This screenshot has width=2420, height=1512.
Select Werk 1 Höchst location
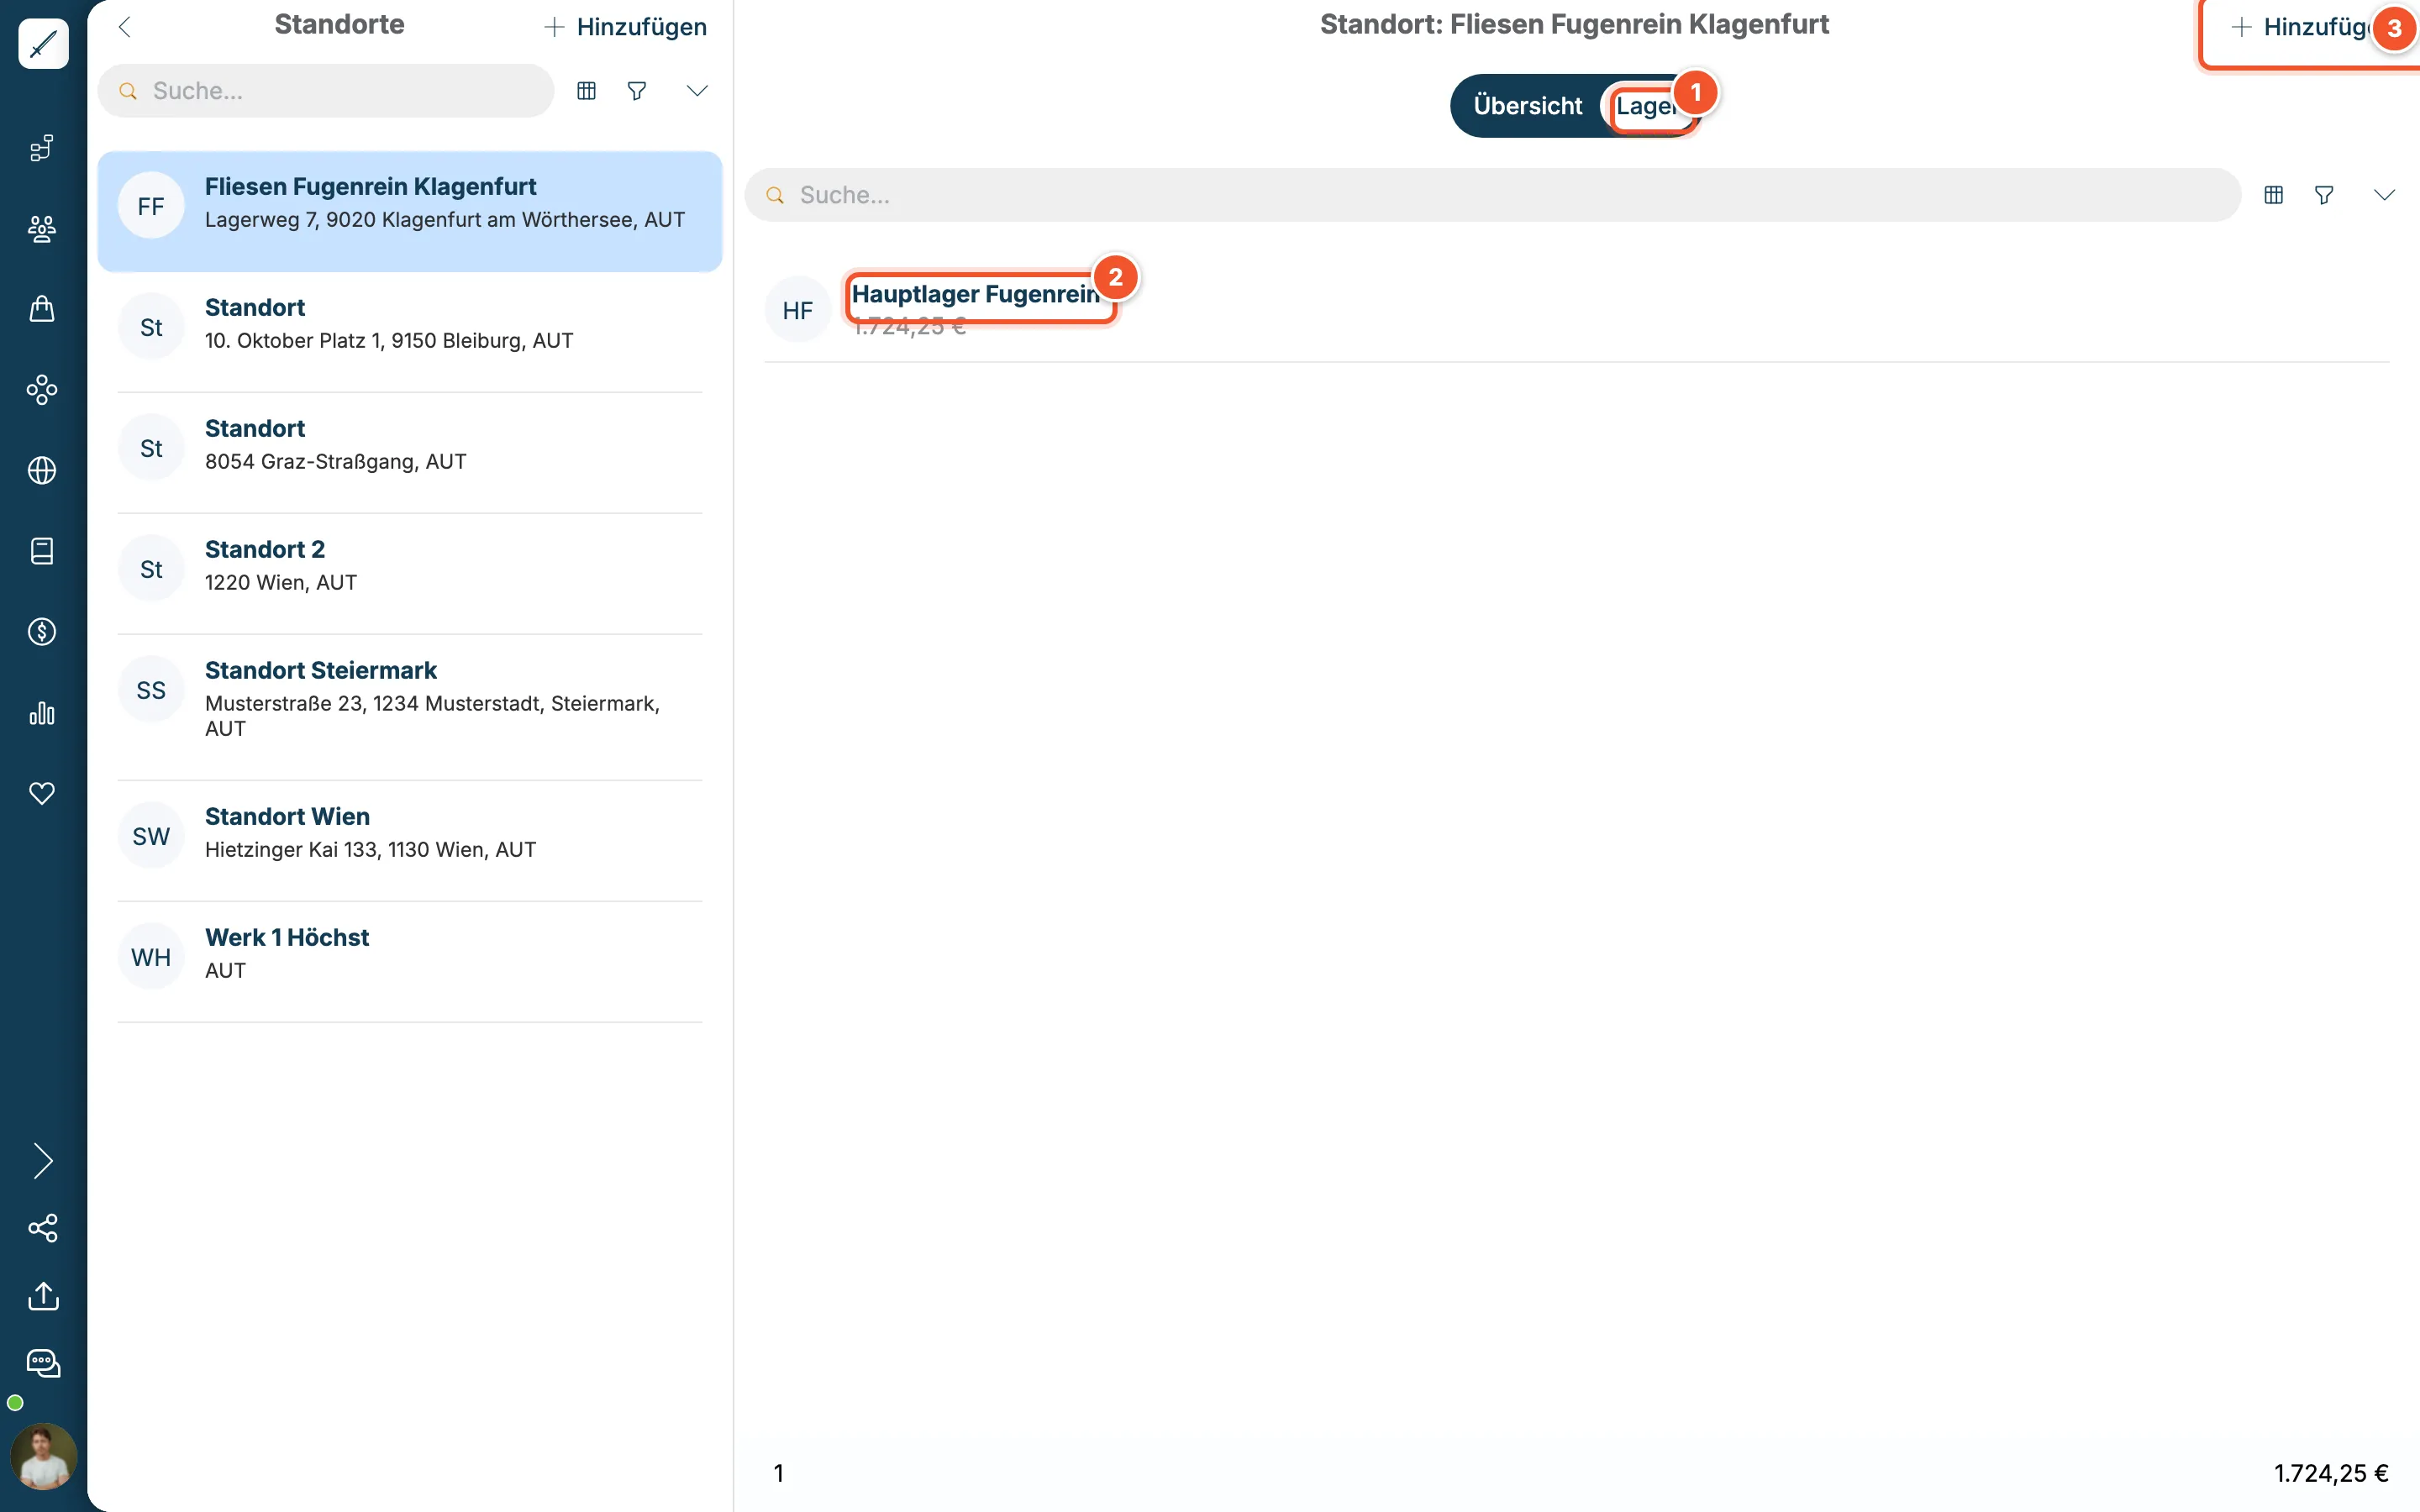pyautogui.click(x=410, y=962)
